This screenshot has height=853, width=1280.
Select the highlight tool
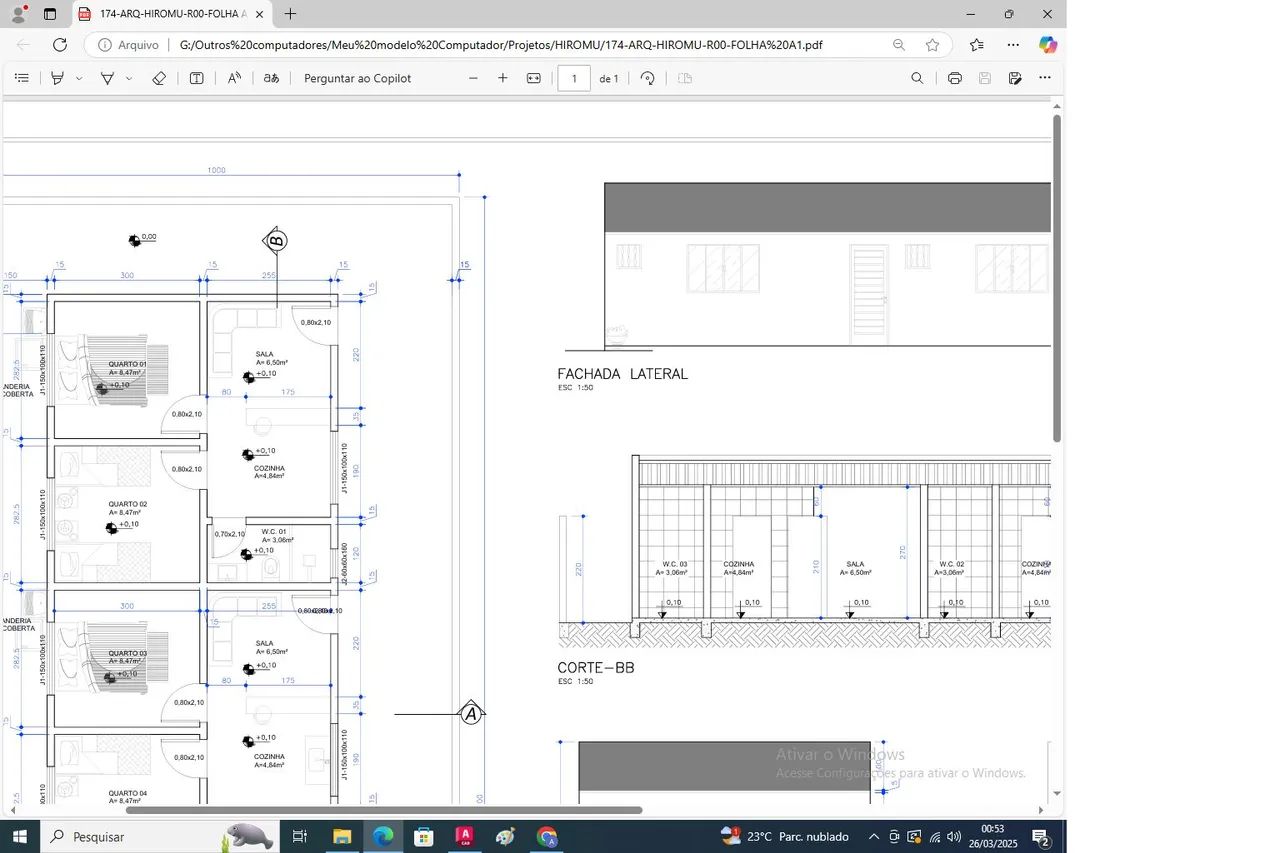58,78
